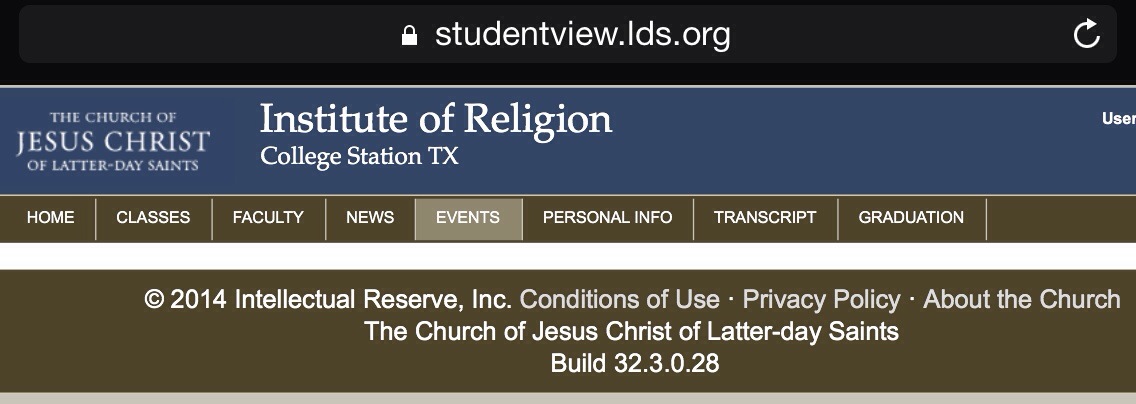The height and width of the screenshot is (404, 1136).
Task: Select the FACULTY tab
Action: coord(268,218)
